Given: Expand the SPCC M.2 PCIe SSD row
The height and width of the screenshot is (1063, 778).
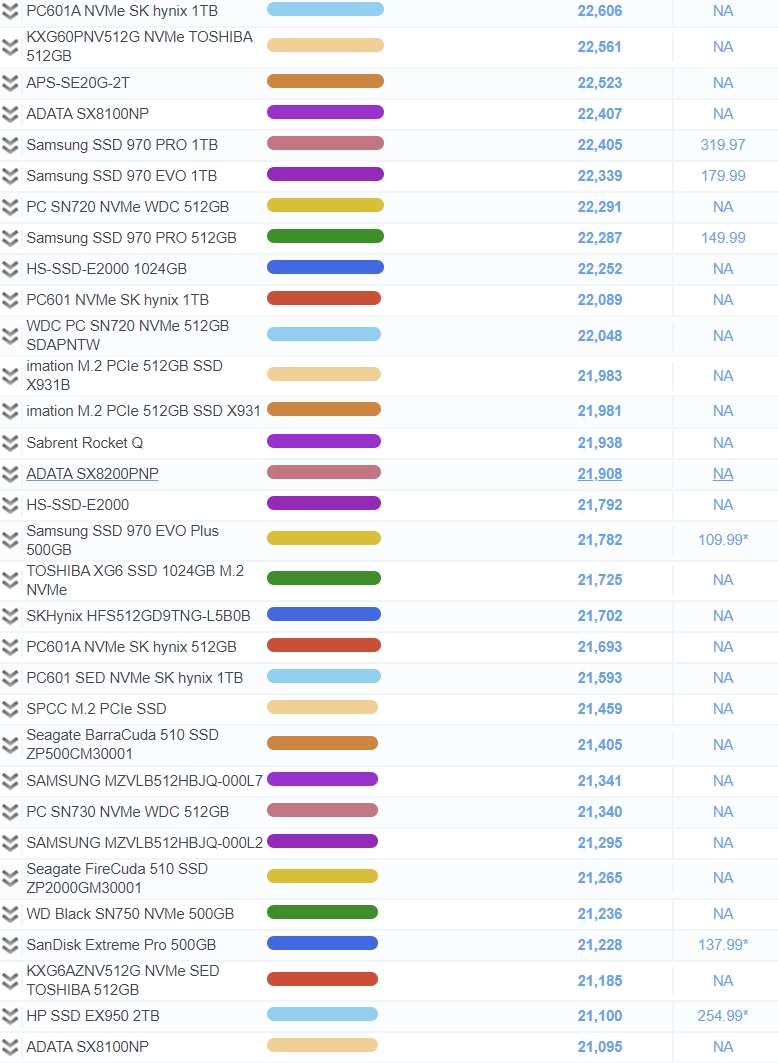Looking at the screenshot, I should [9, 709].
